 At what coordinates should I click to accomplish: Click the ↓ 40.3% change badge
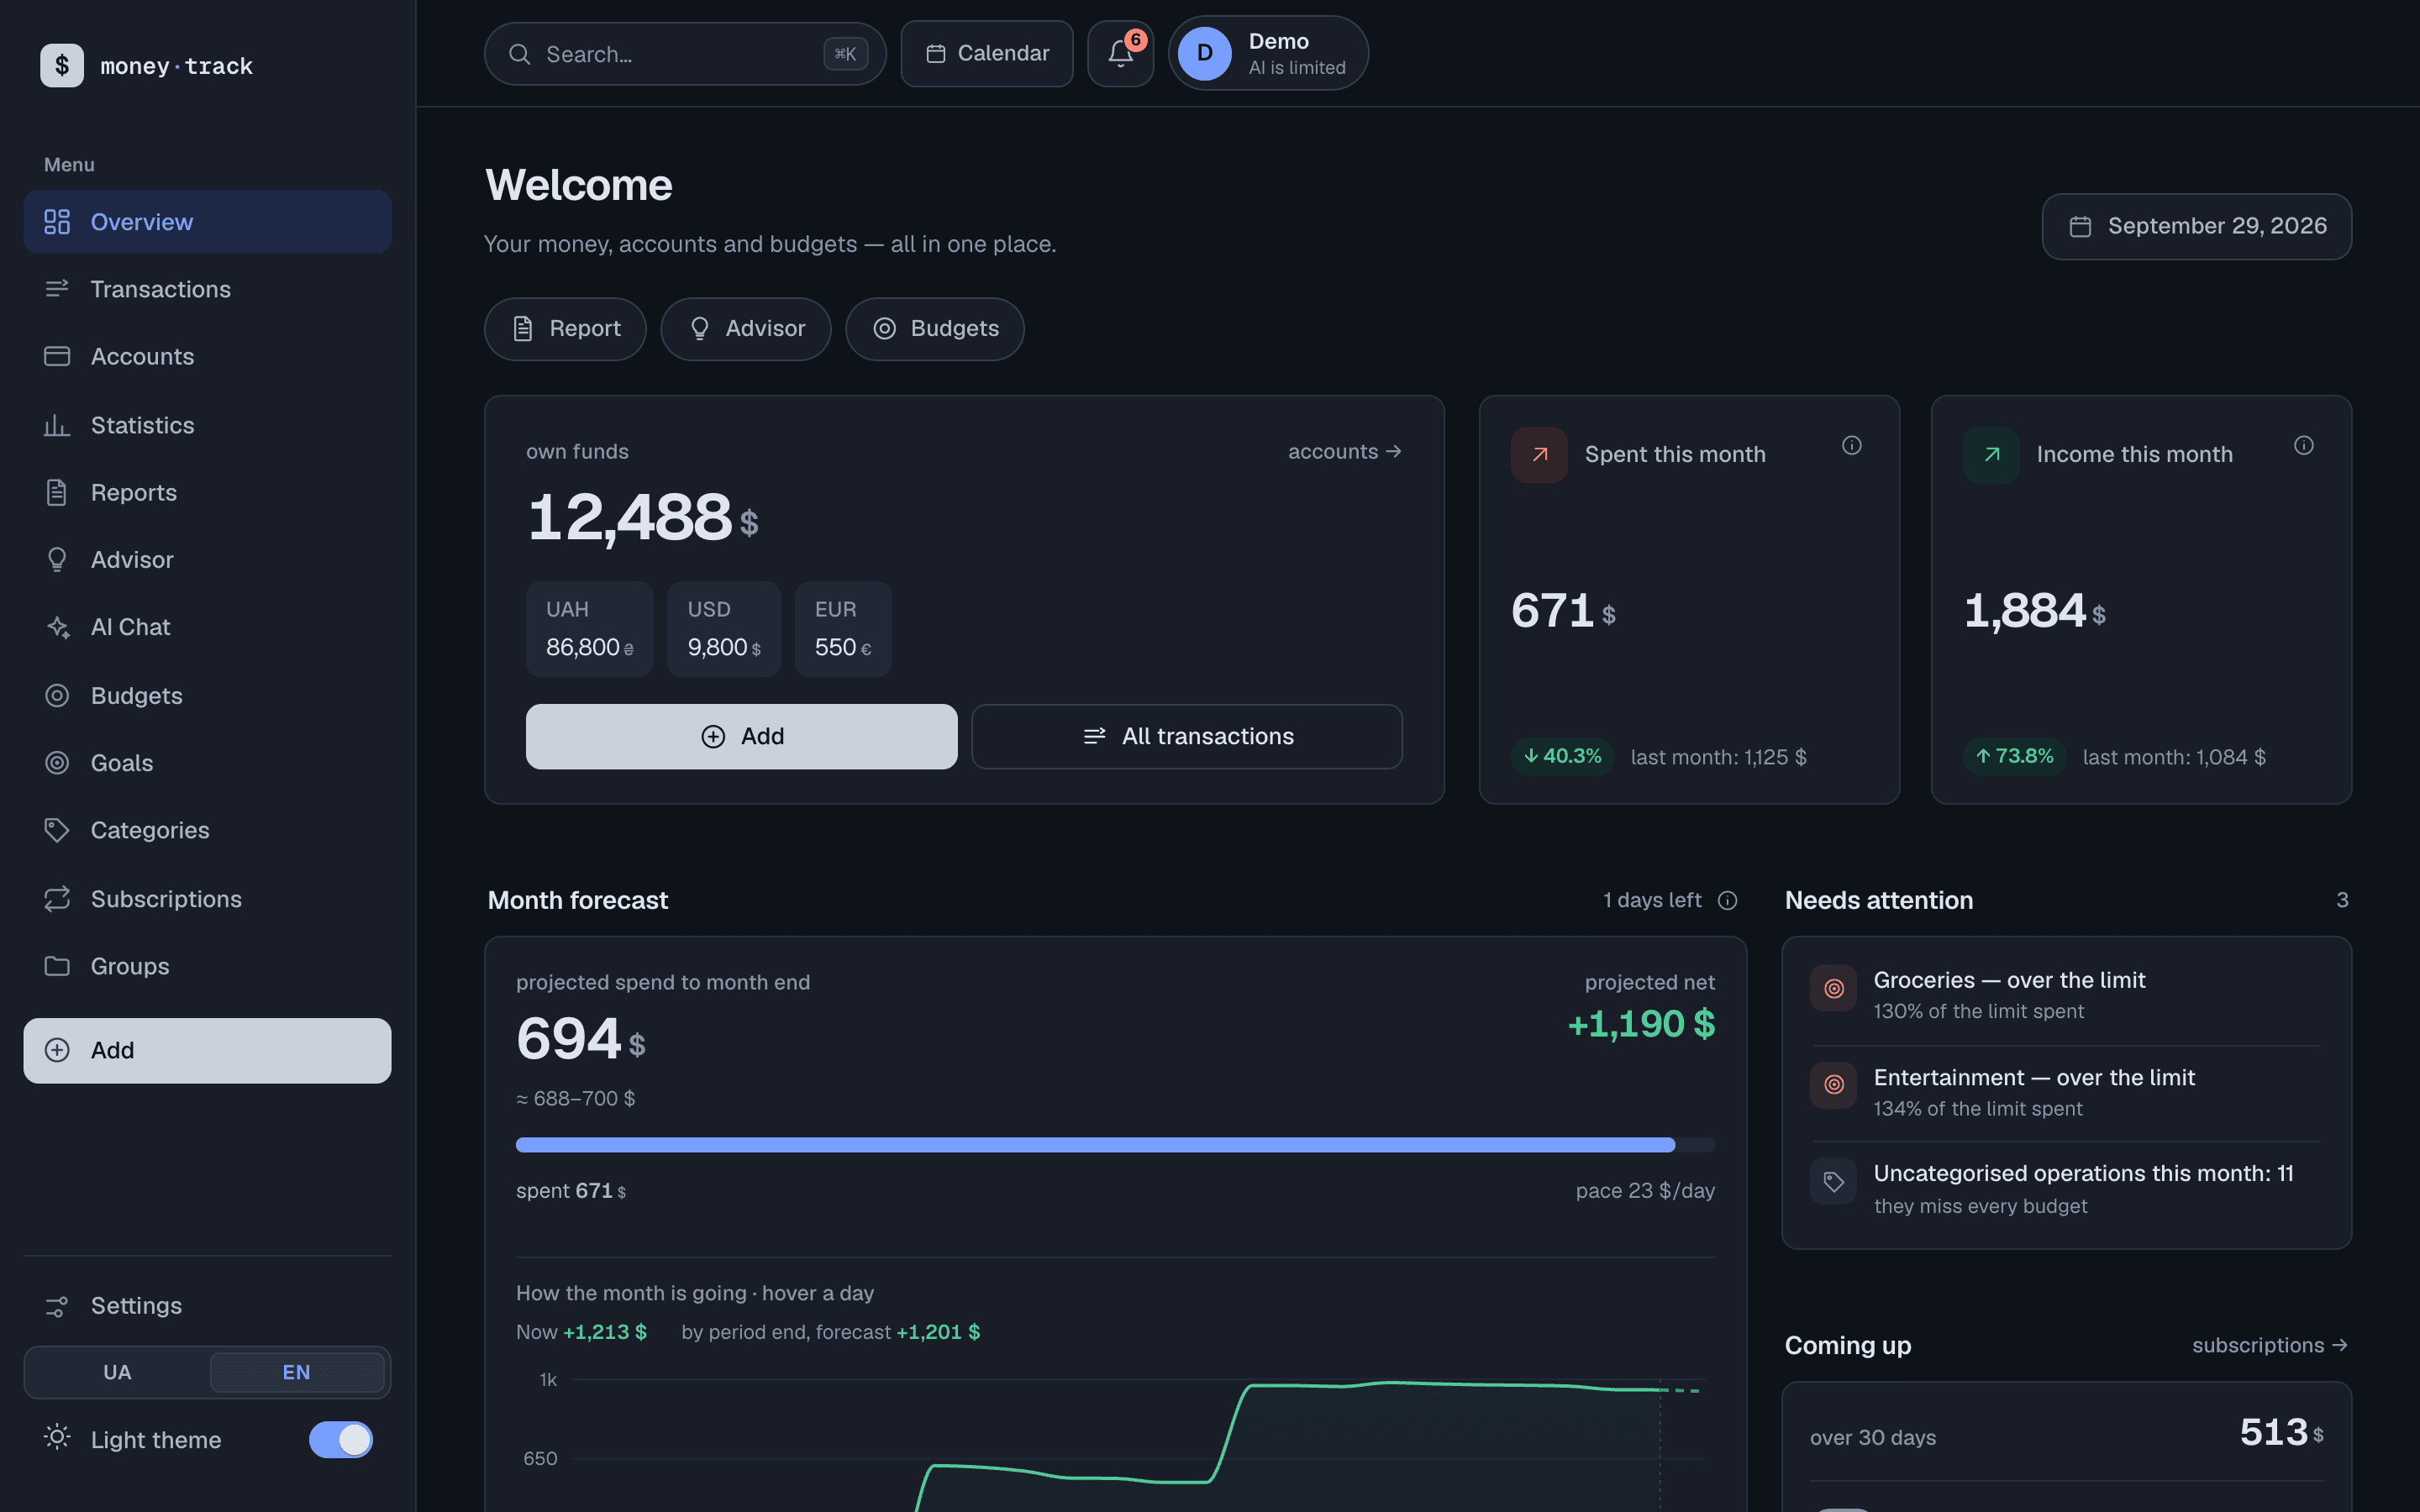click(1562, 756)
